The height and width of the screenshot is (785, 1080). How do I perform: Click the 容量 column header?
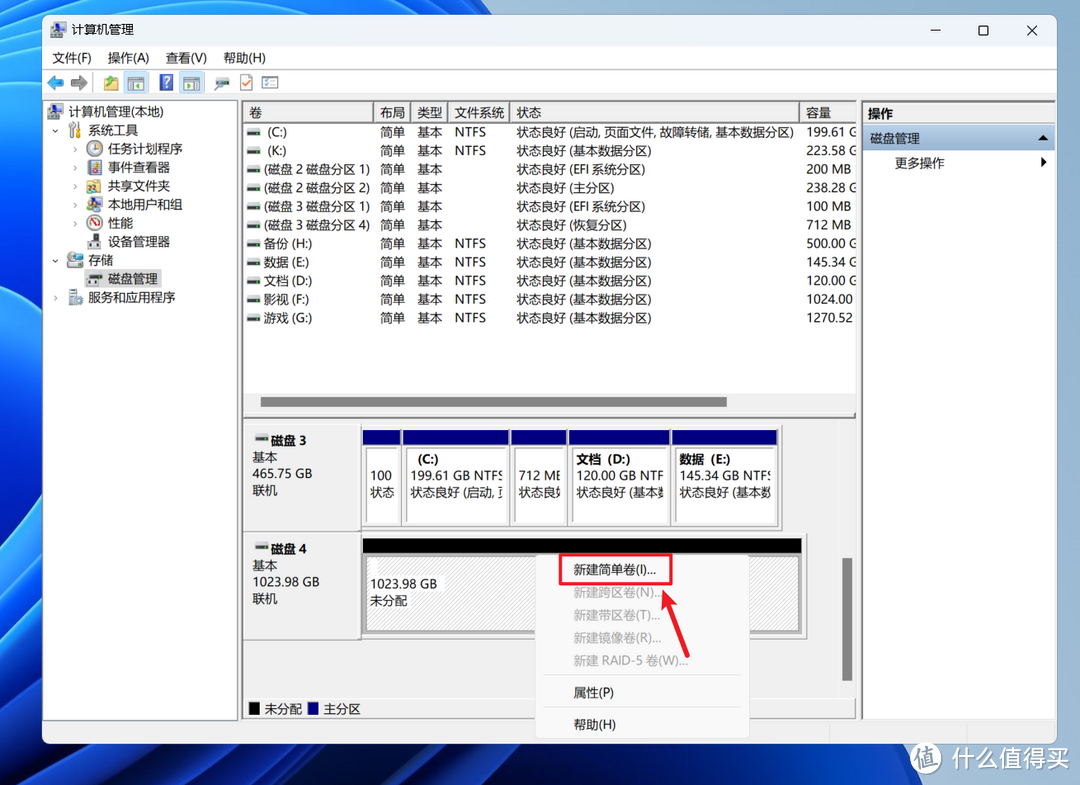pyautogui.click(x=826, y=113)
